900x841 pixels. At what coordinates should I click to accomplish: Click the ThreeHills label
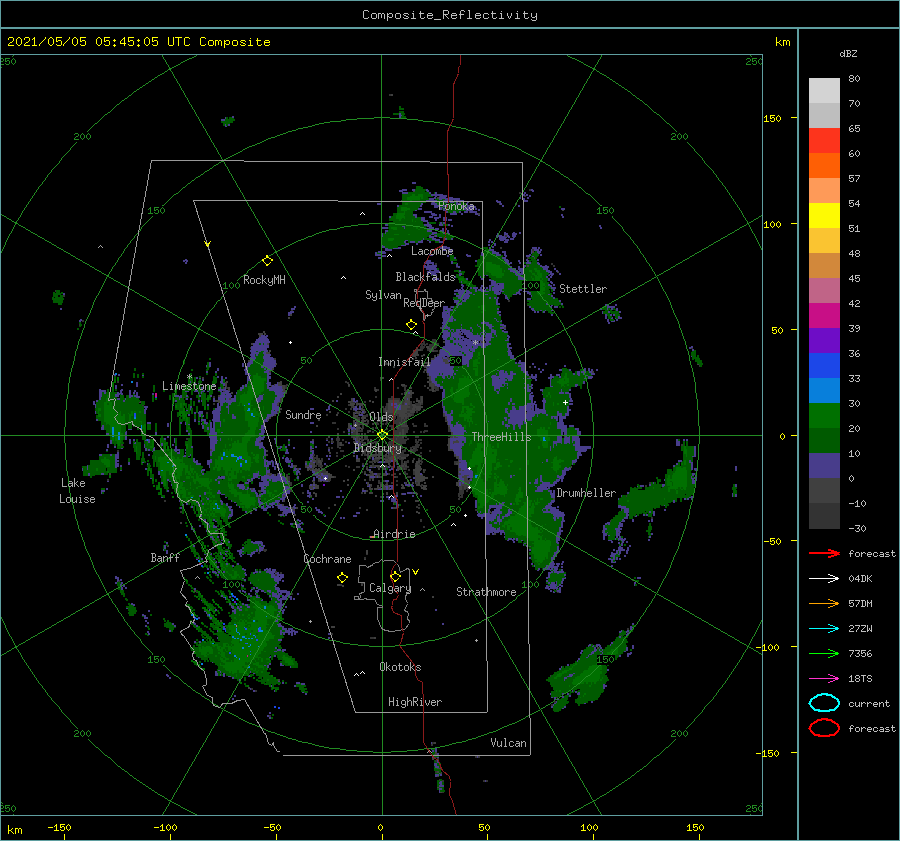(502, 437)
